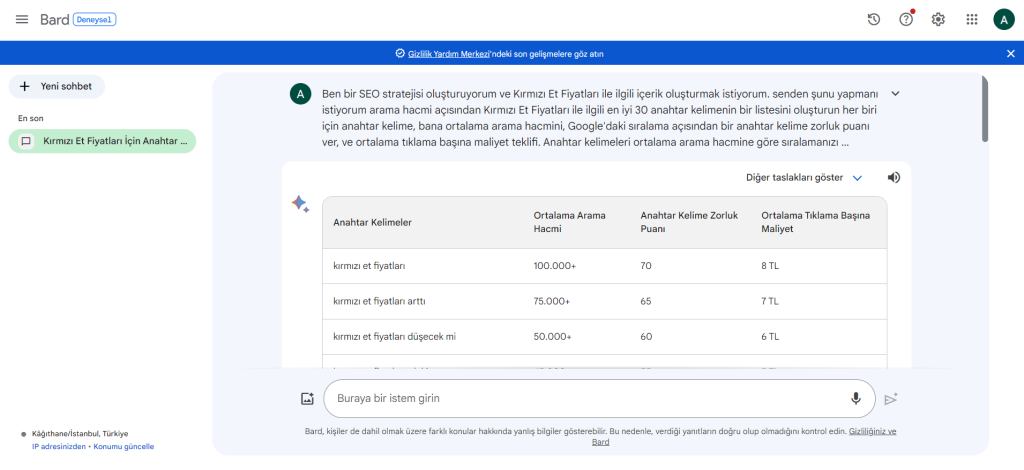This screenshot has height=470, width=1024.
Task: Click the send prompt arrow icon
Action: pyautogui.click(x=891, y=399)
